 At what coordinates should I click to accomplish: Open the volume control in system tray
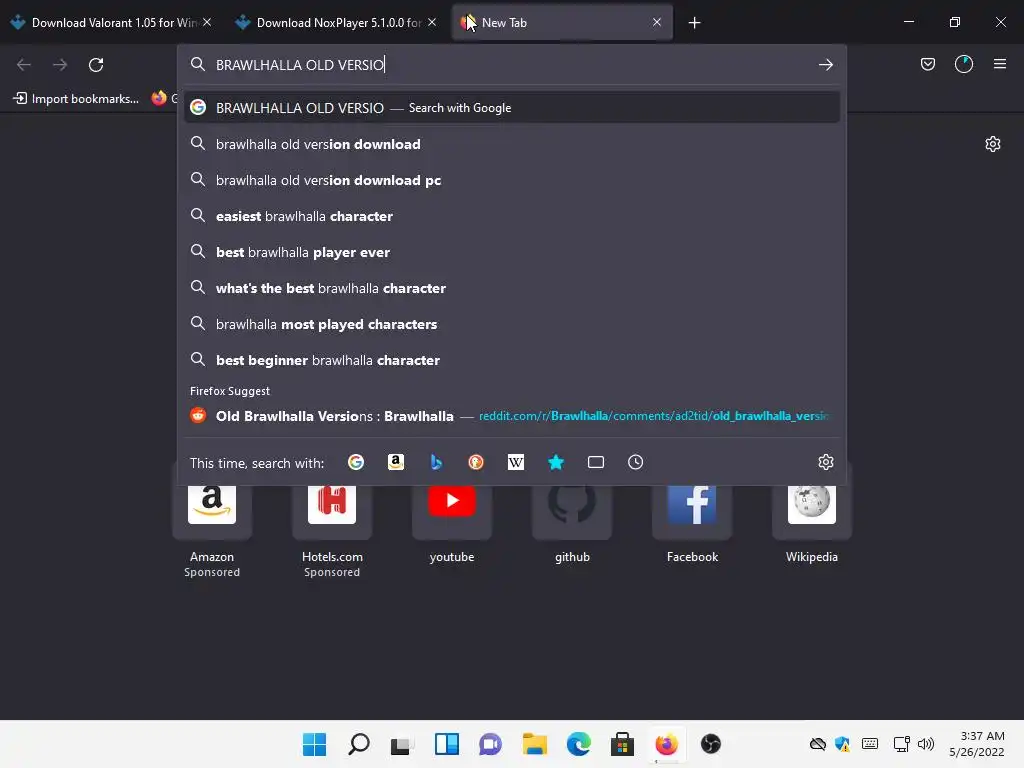tap(926, 744)
